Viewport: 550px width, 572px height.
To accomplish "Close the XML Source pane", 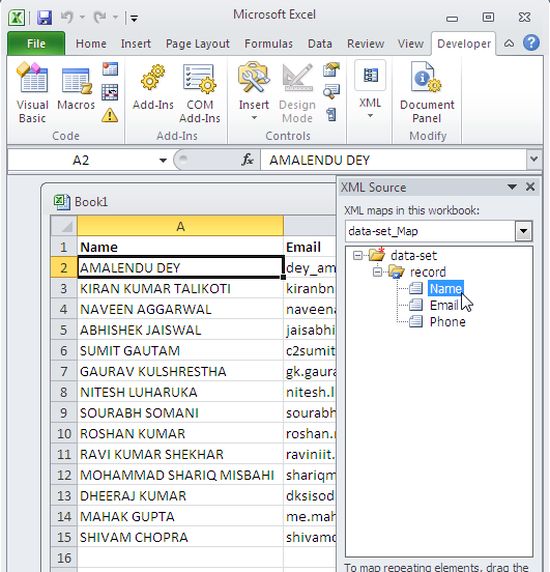I will tap(530, 187).
